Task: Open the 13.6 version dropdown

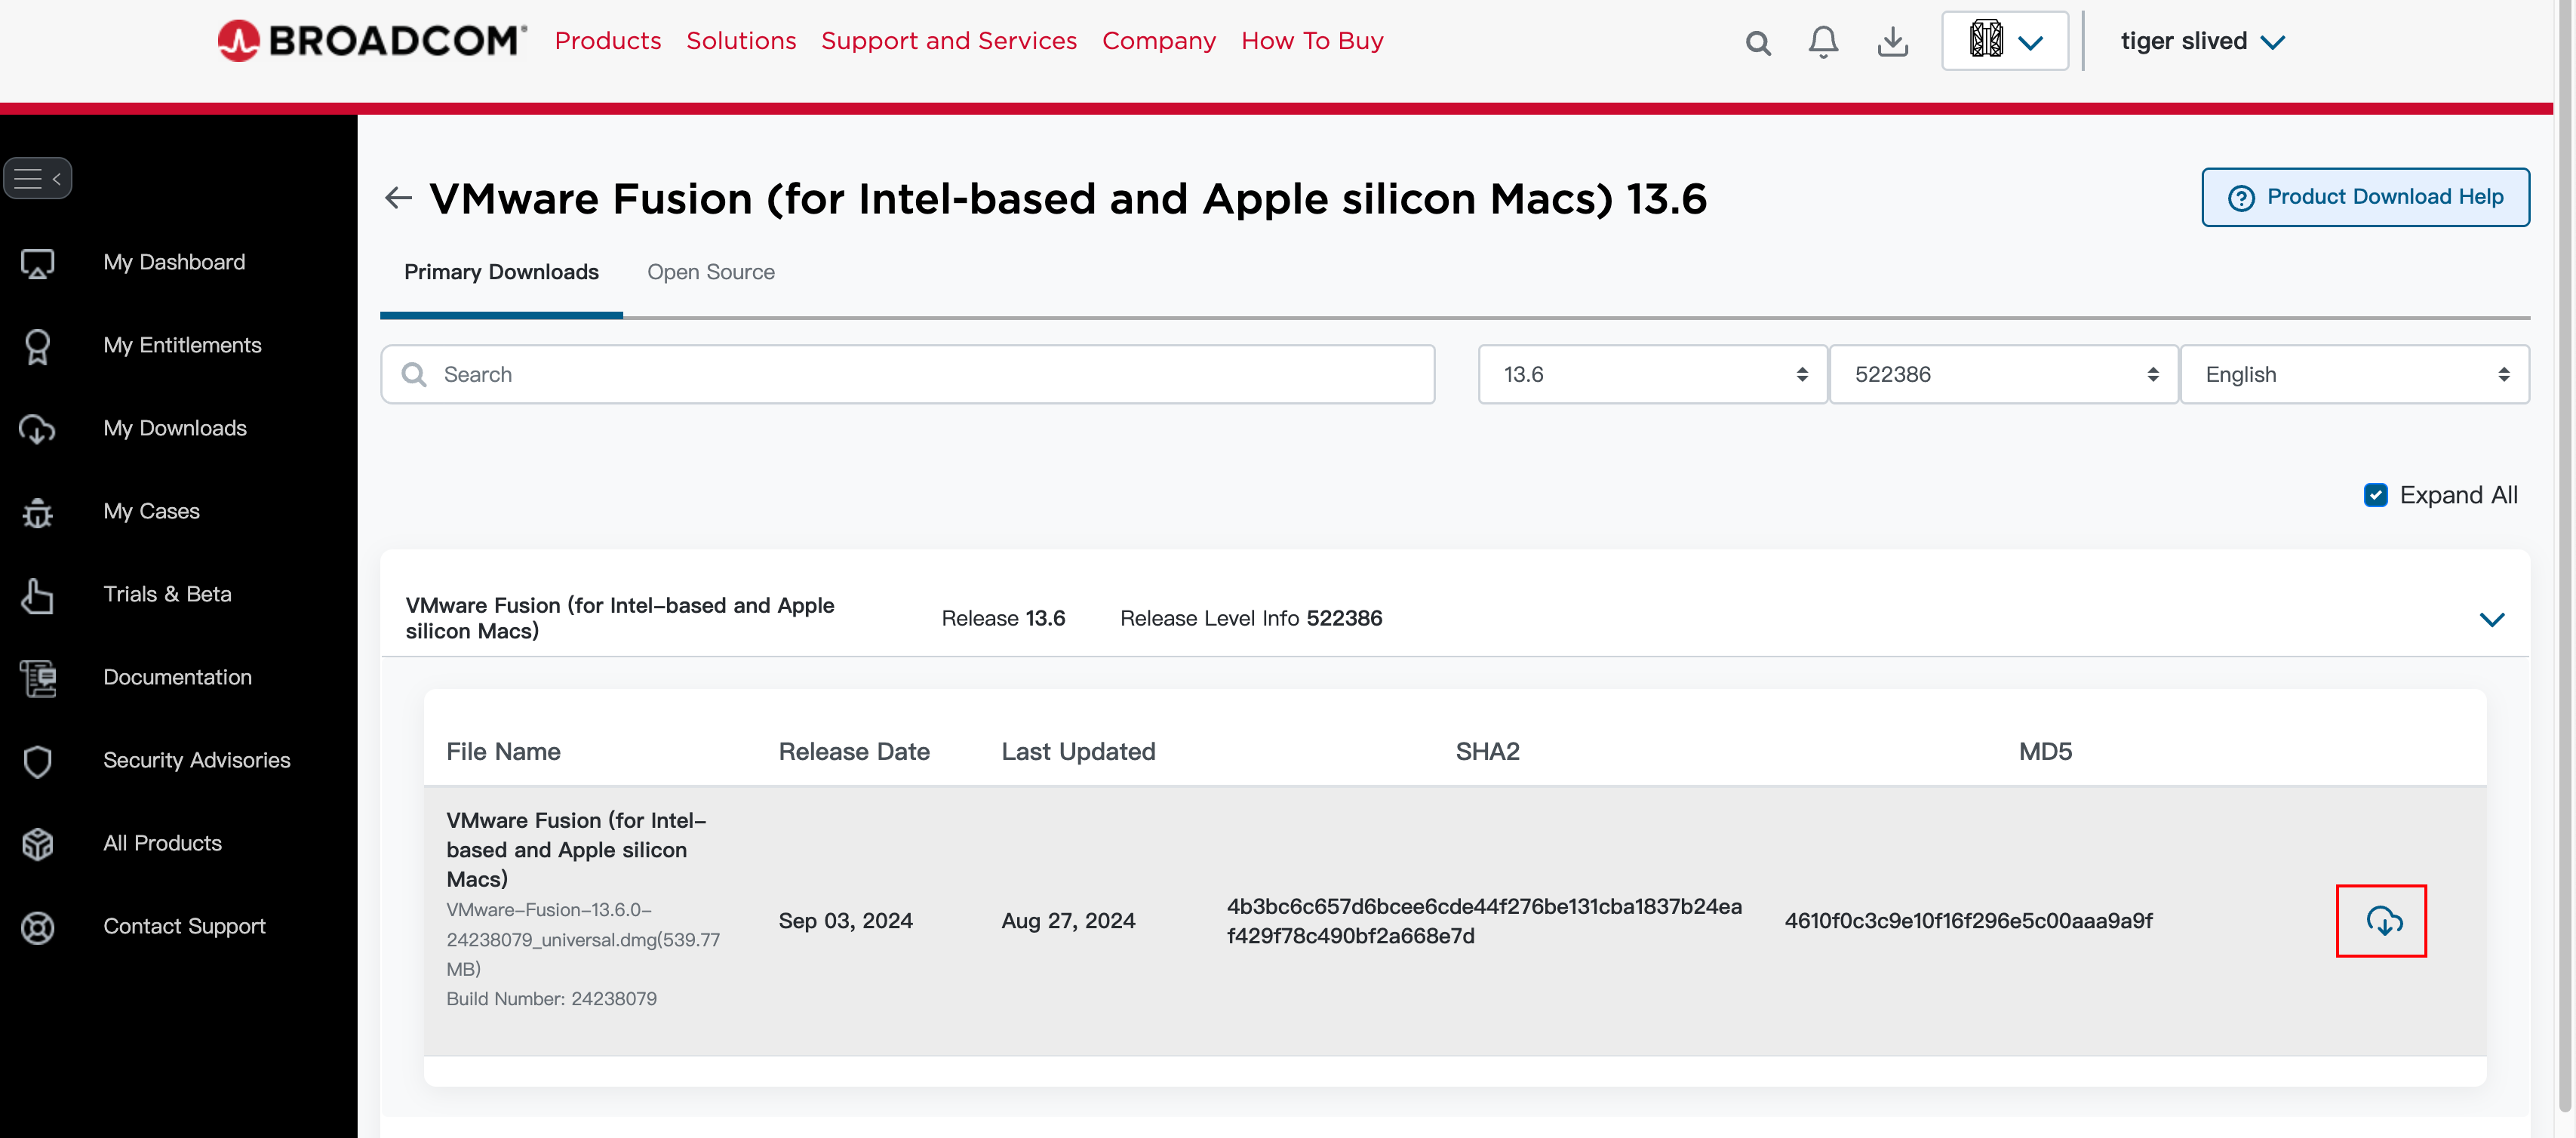Action: [1652, 374]
